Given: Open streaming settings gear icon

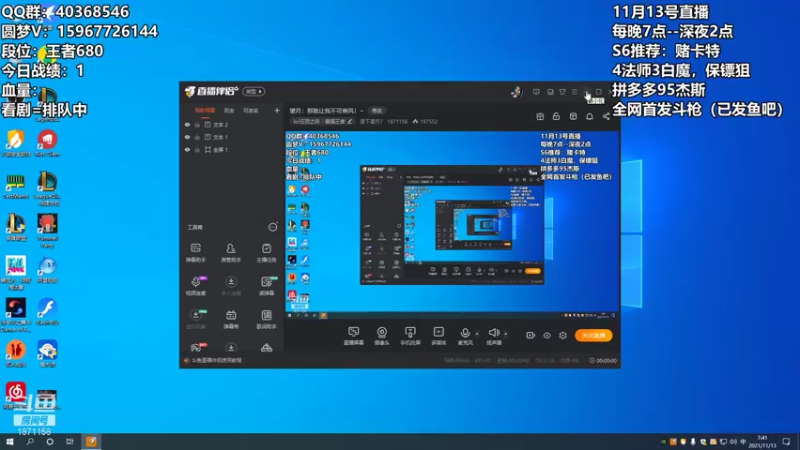Looking at the screenshot, I should tap(563, 335).
